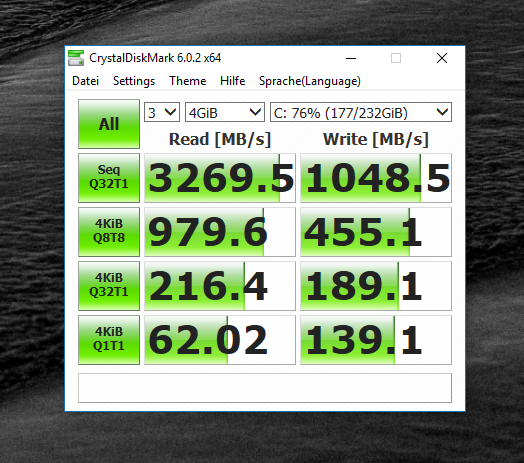
Task: Open the test count dropdown showing 3
Action: [x=162, y=112]
